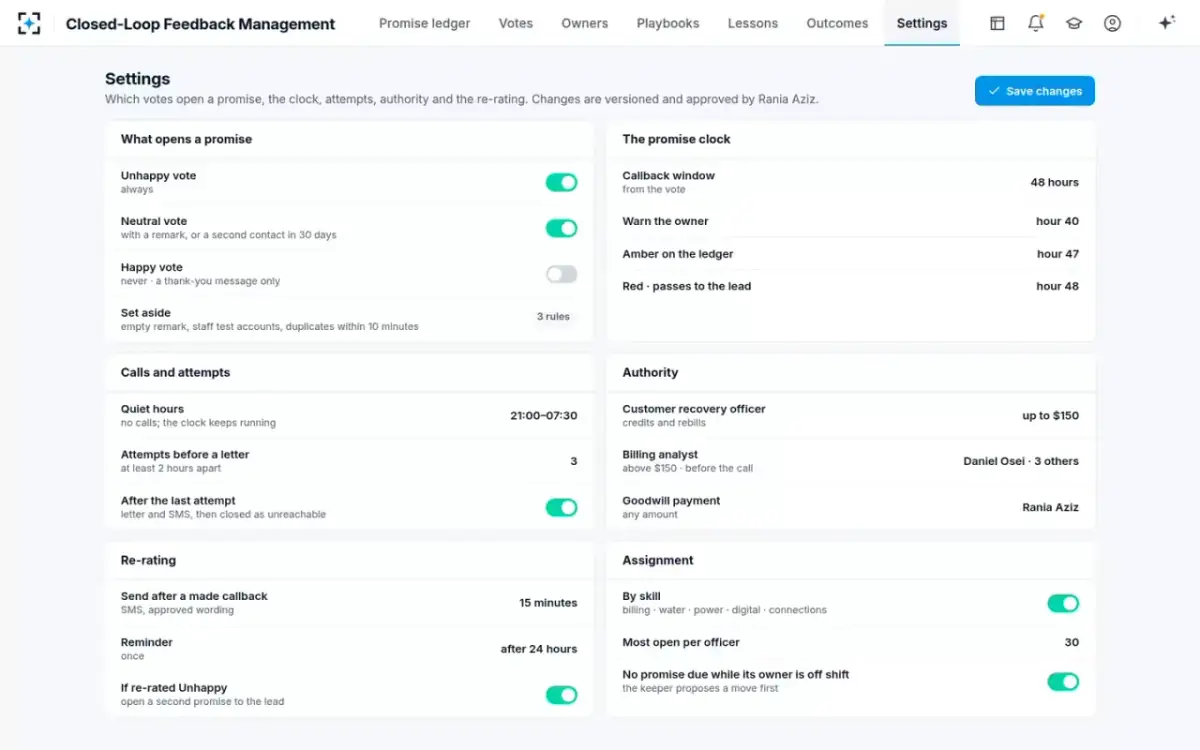This screenshot has width=1200, height=750.
Task: Click Calls and attempts heading
Action: [x=175, y=372]
